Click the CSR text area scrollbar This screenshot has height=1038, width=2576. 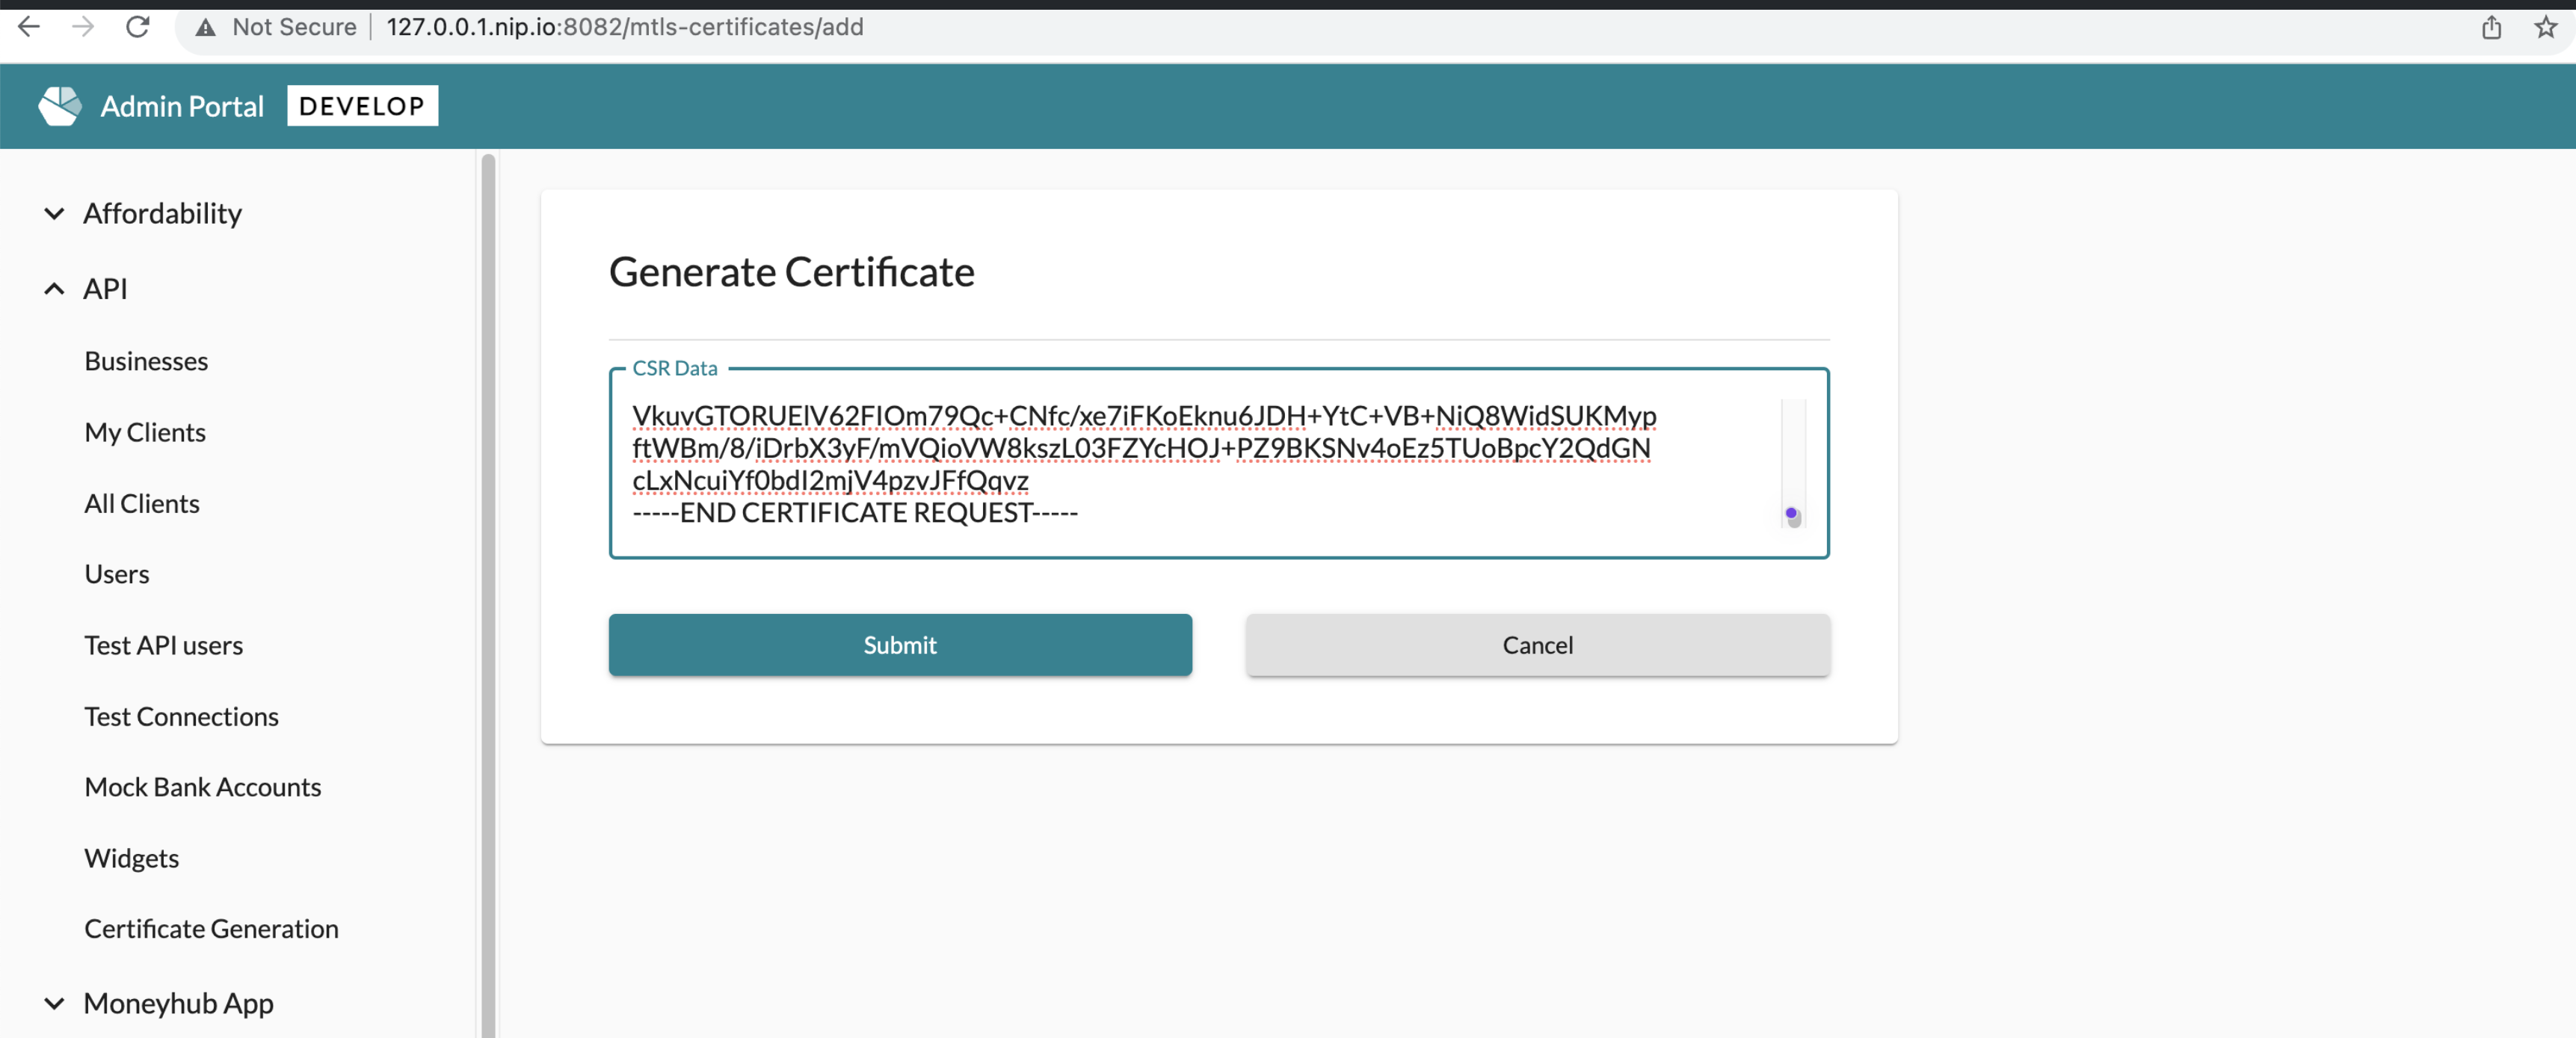(x=1794, y=463)
